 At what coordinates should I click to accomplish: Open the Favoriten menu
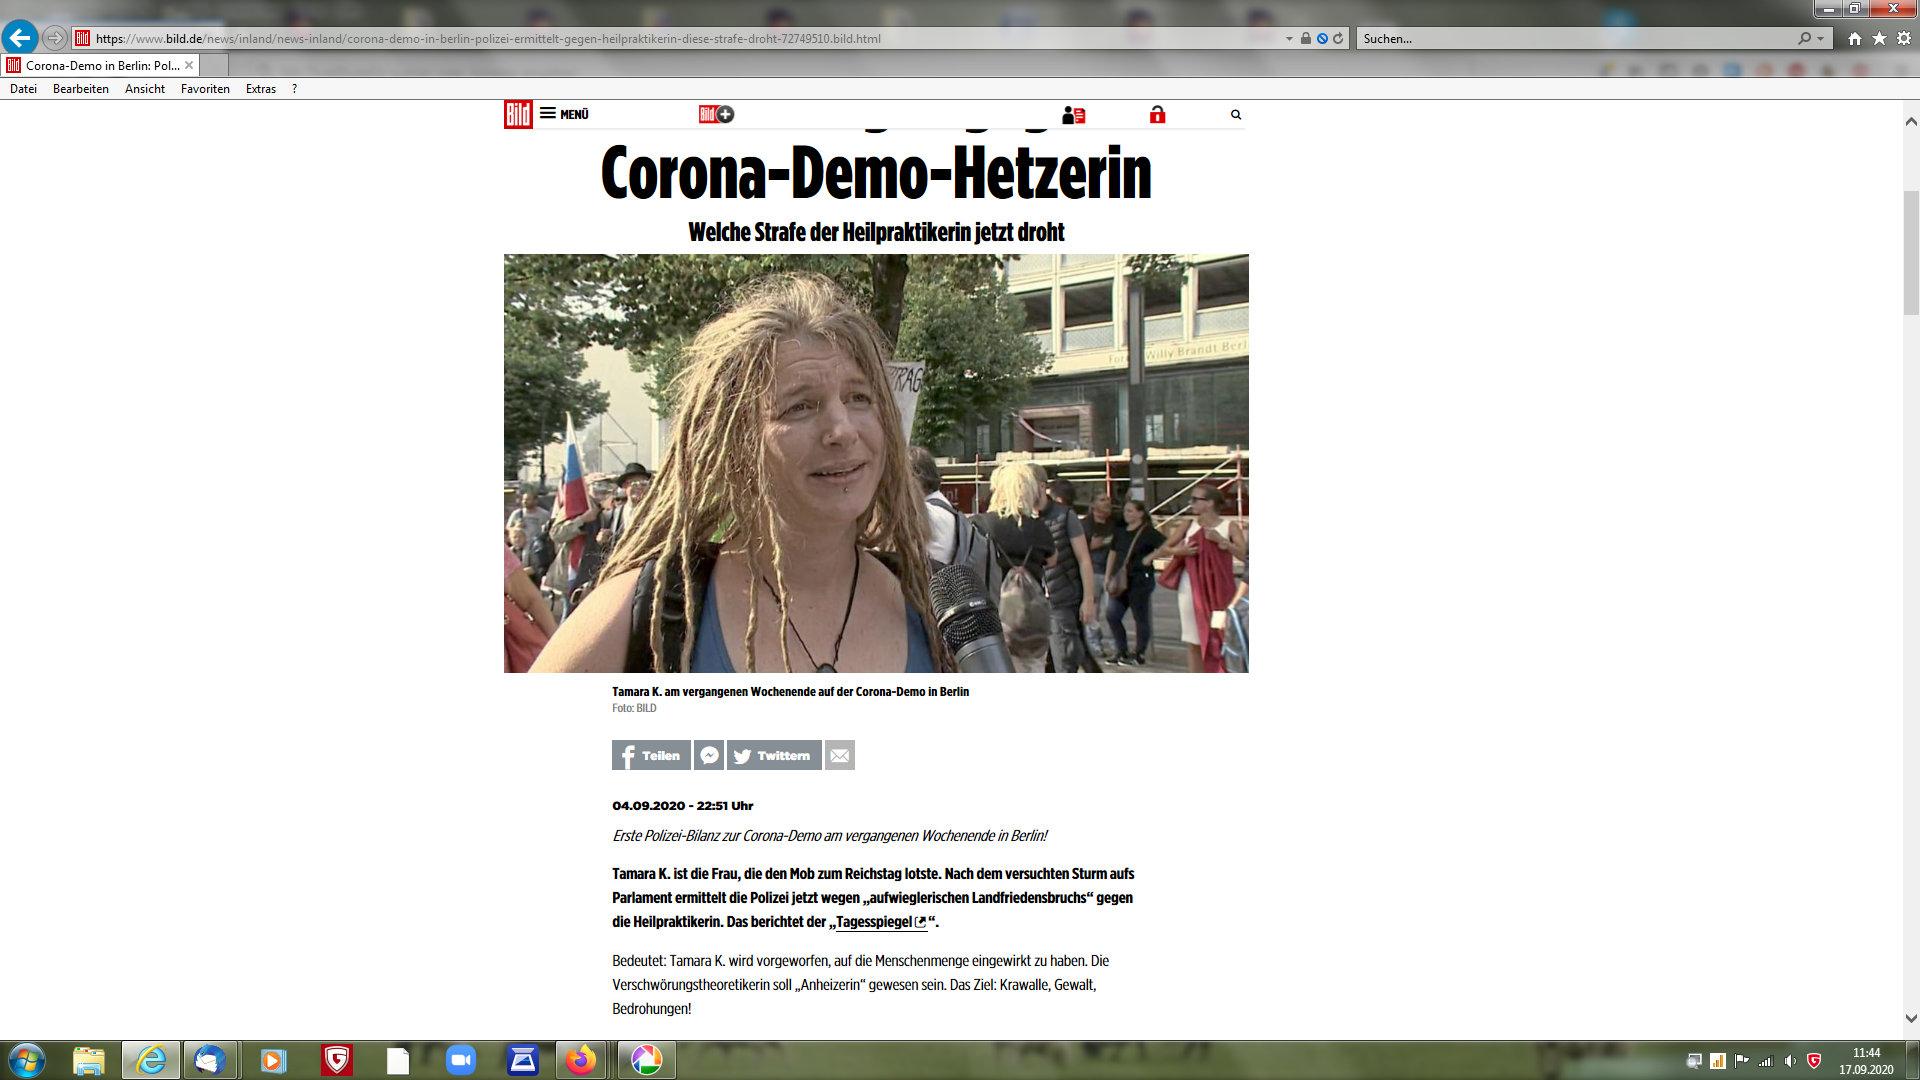[x=205, y=89]
